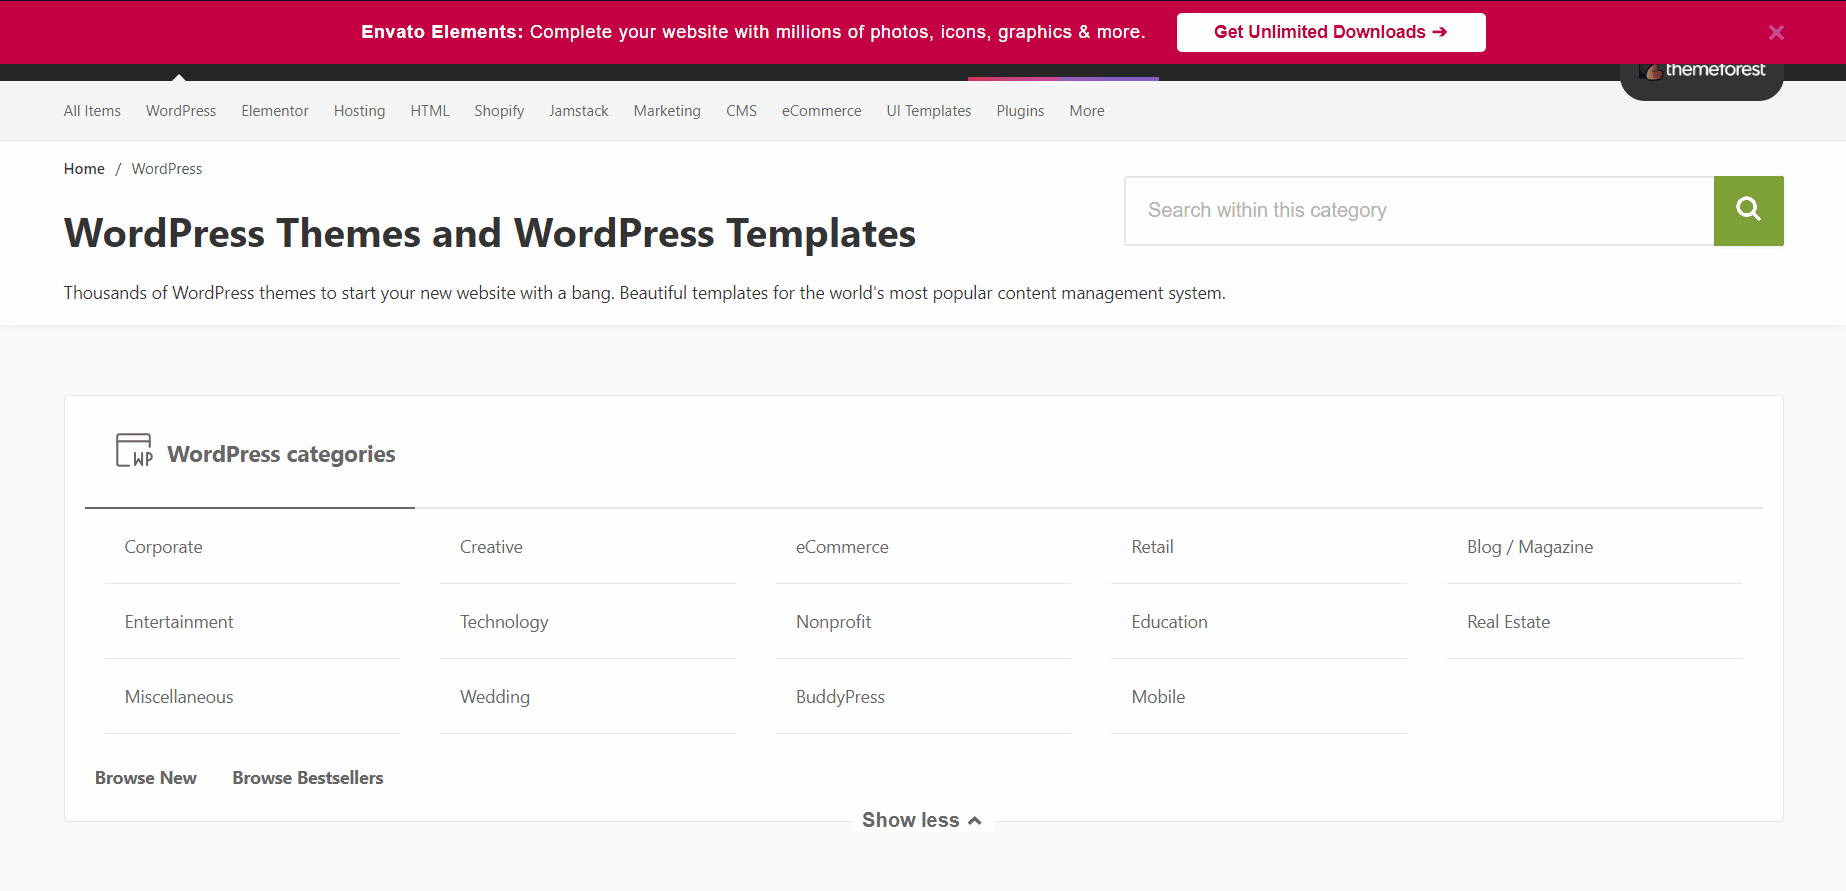Close the Envato Elements promo banner
Viewport: 1846px width, 891px height.
coord(1776,33)
